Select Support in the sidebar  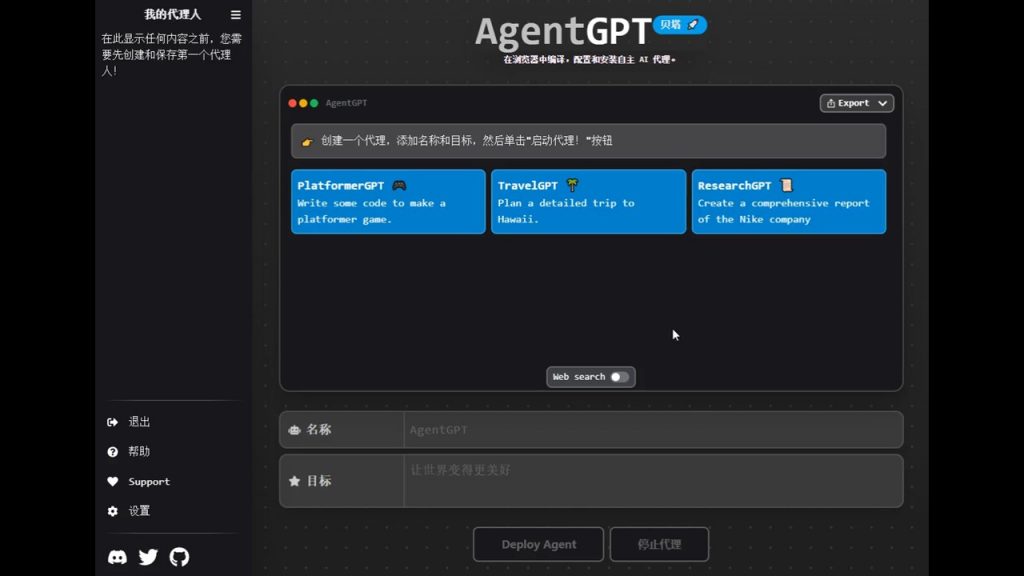149,481
